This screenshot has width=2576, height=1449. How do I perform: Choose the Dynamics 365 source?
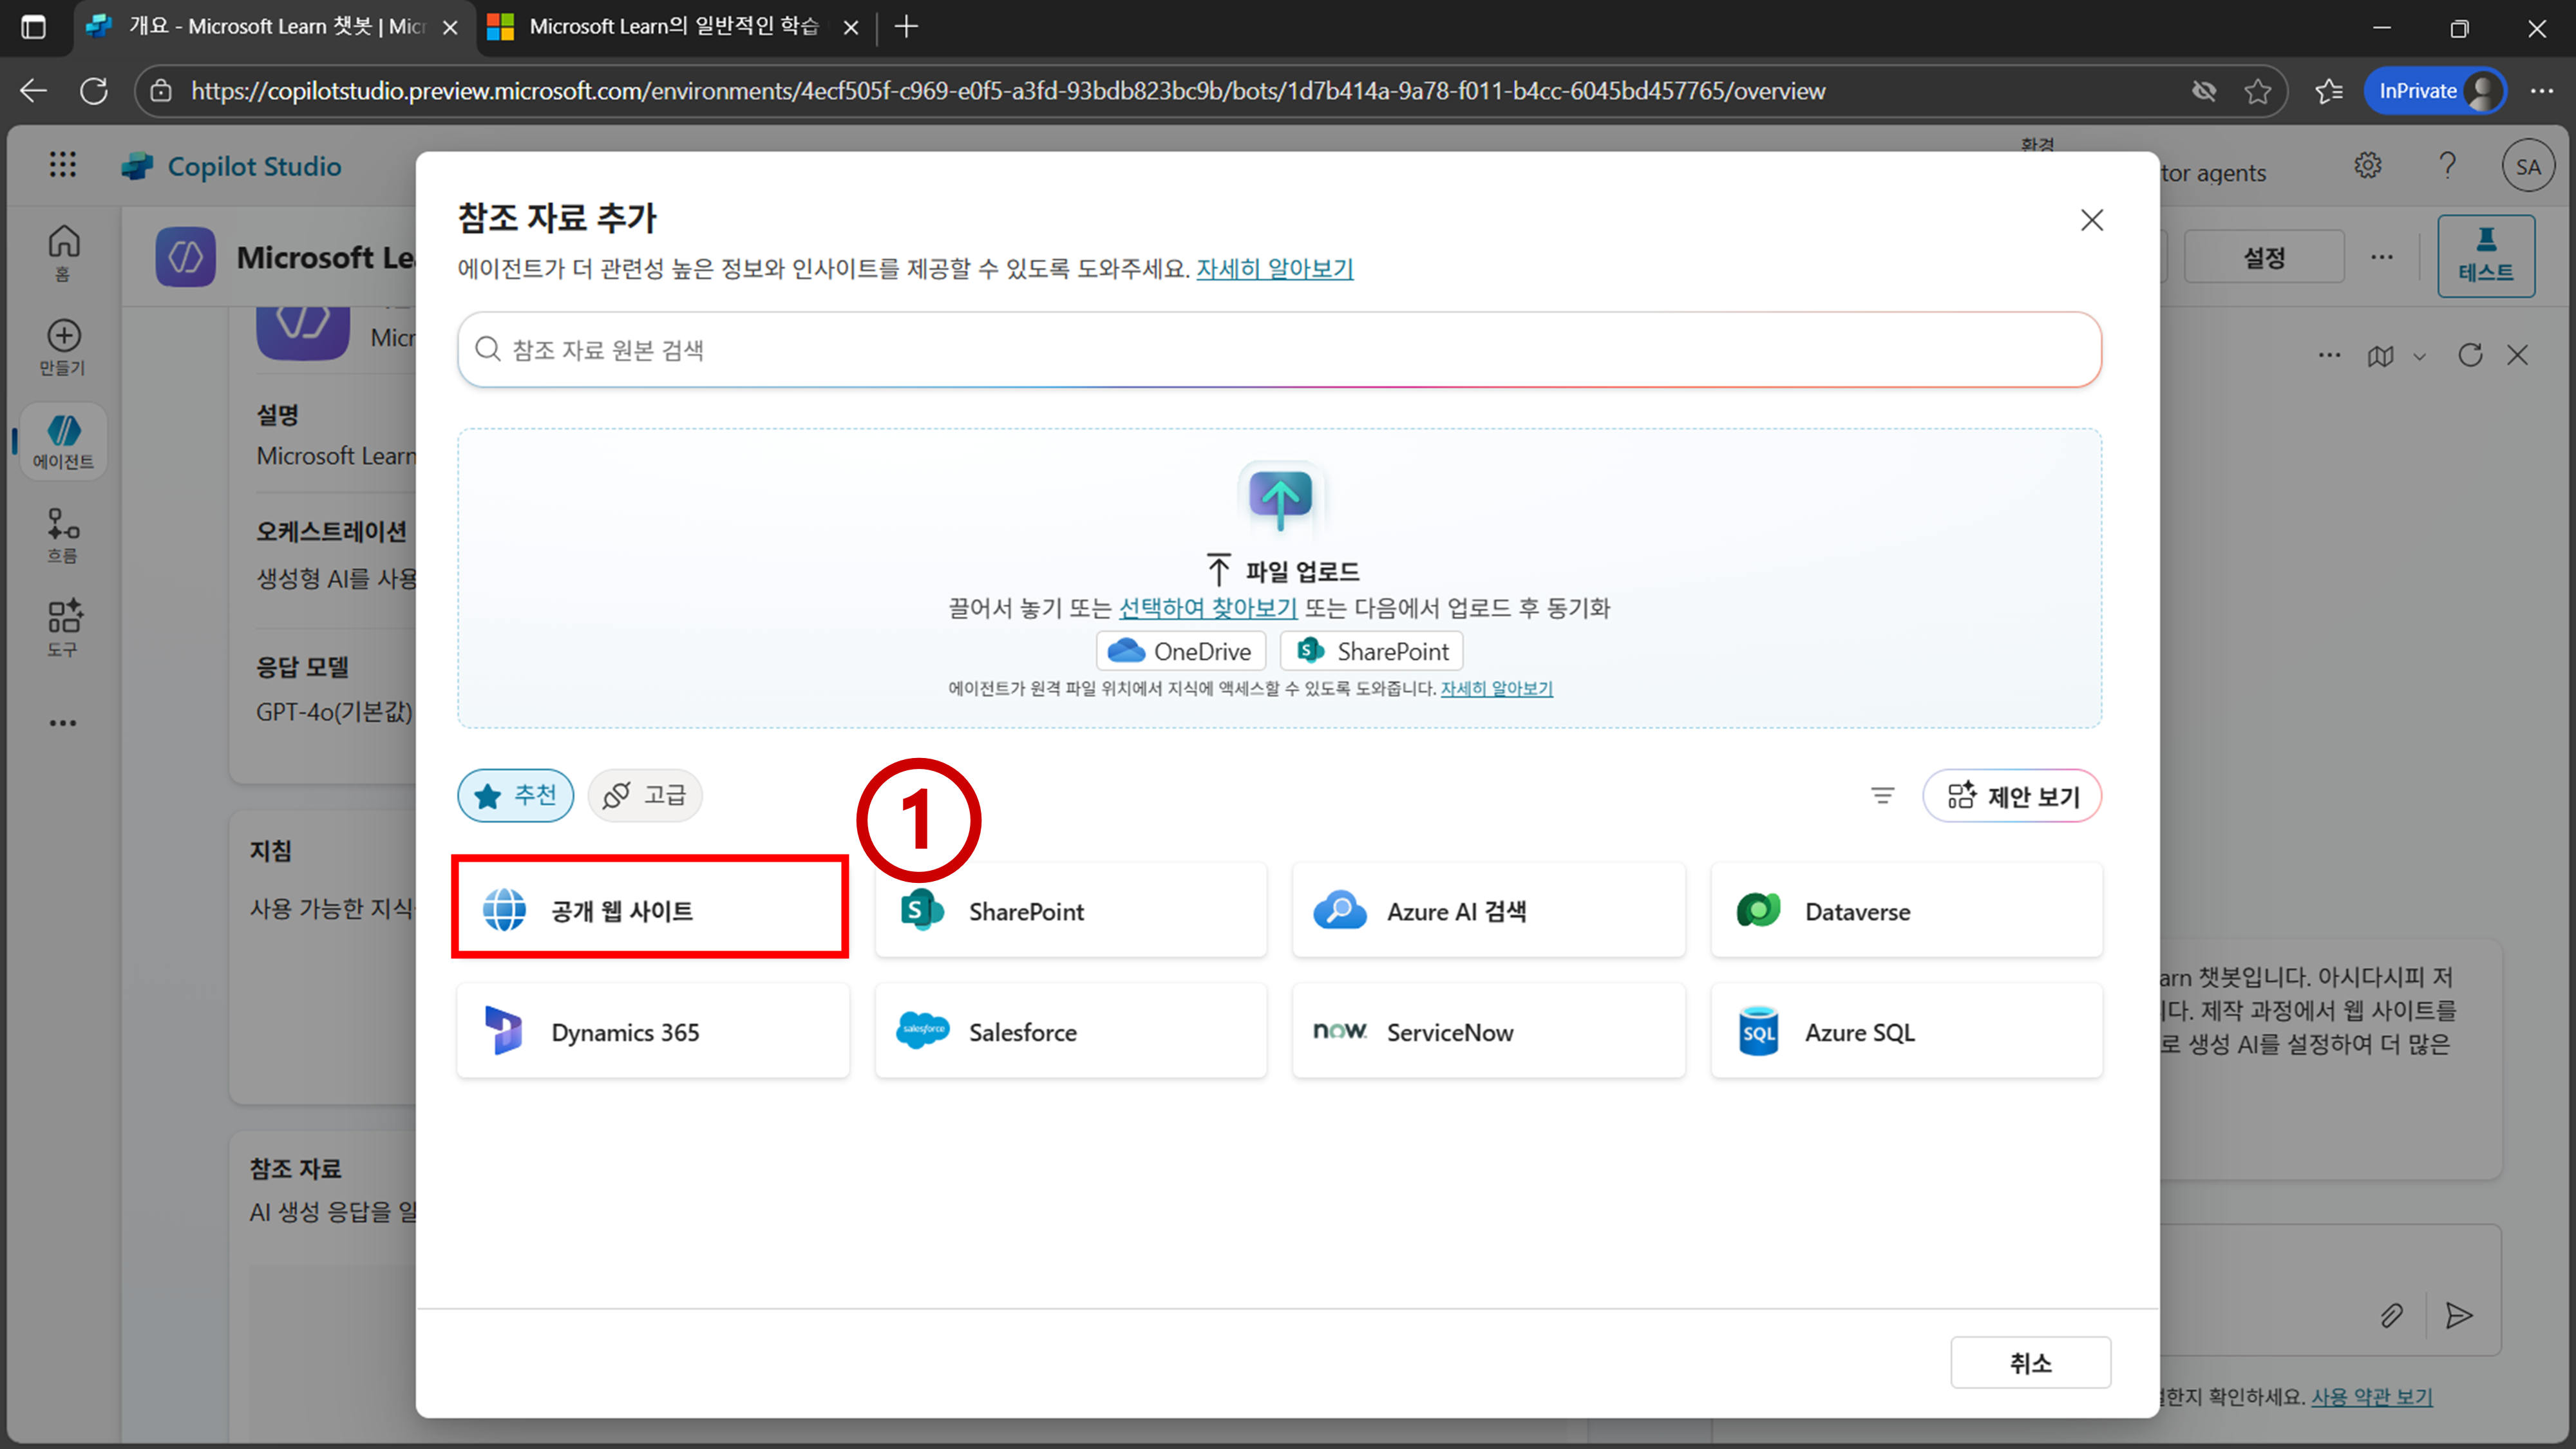[651, 1031]
